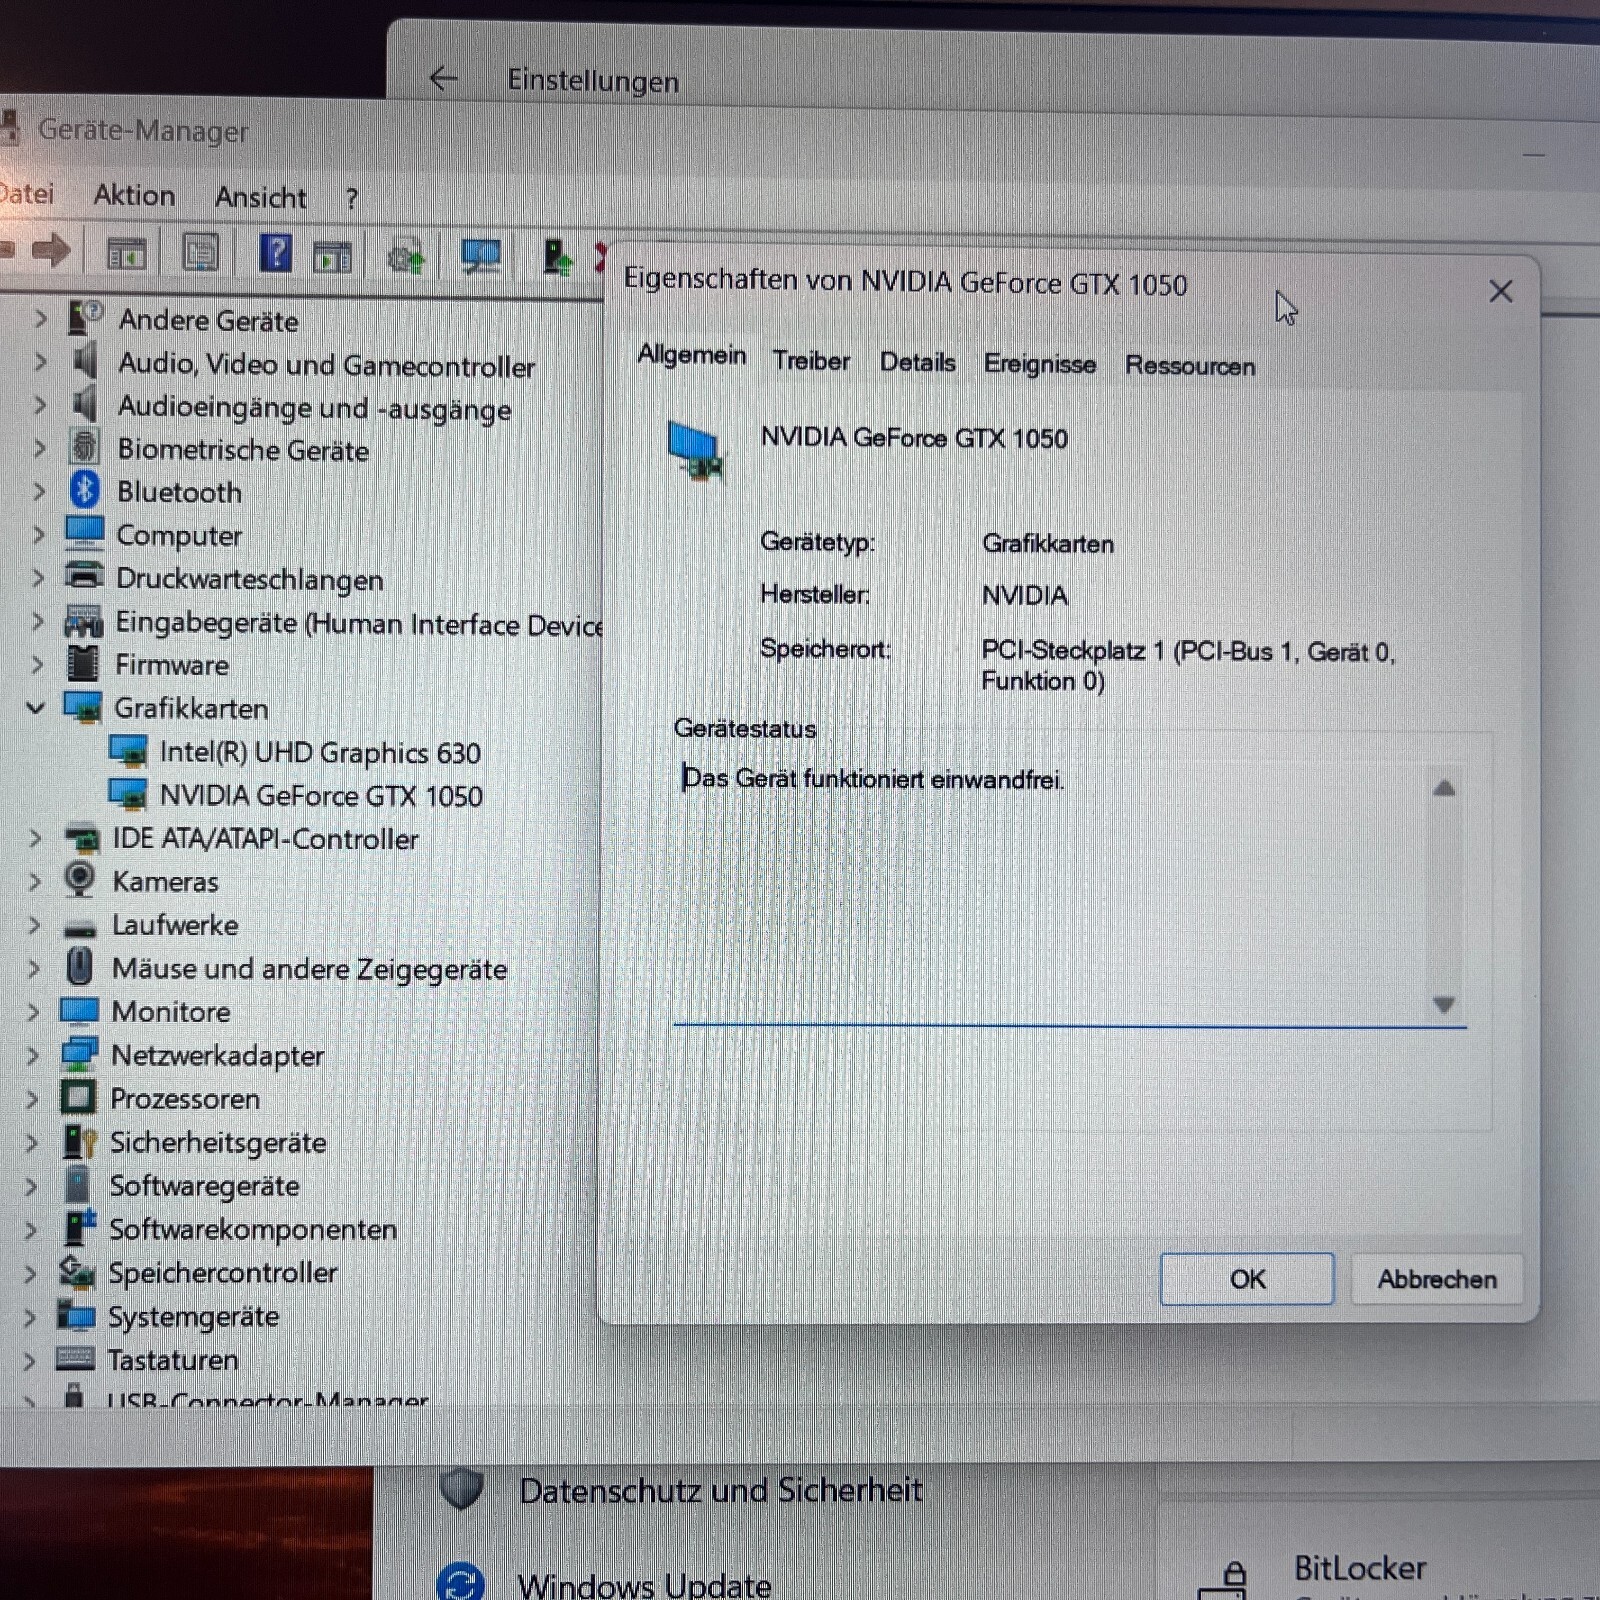The width and height of the screenshot is (1600, 1600).
Task: Open BitLocker option in Einstellungen
Action: 1360,1568
